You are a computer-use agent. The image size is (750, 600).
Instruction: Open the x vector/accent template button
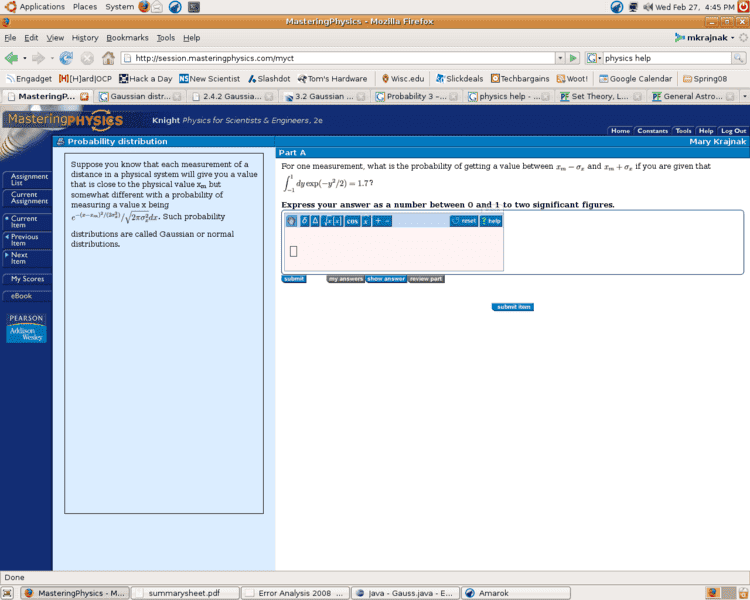366,221
